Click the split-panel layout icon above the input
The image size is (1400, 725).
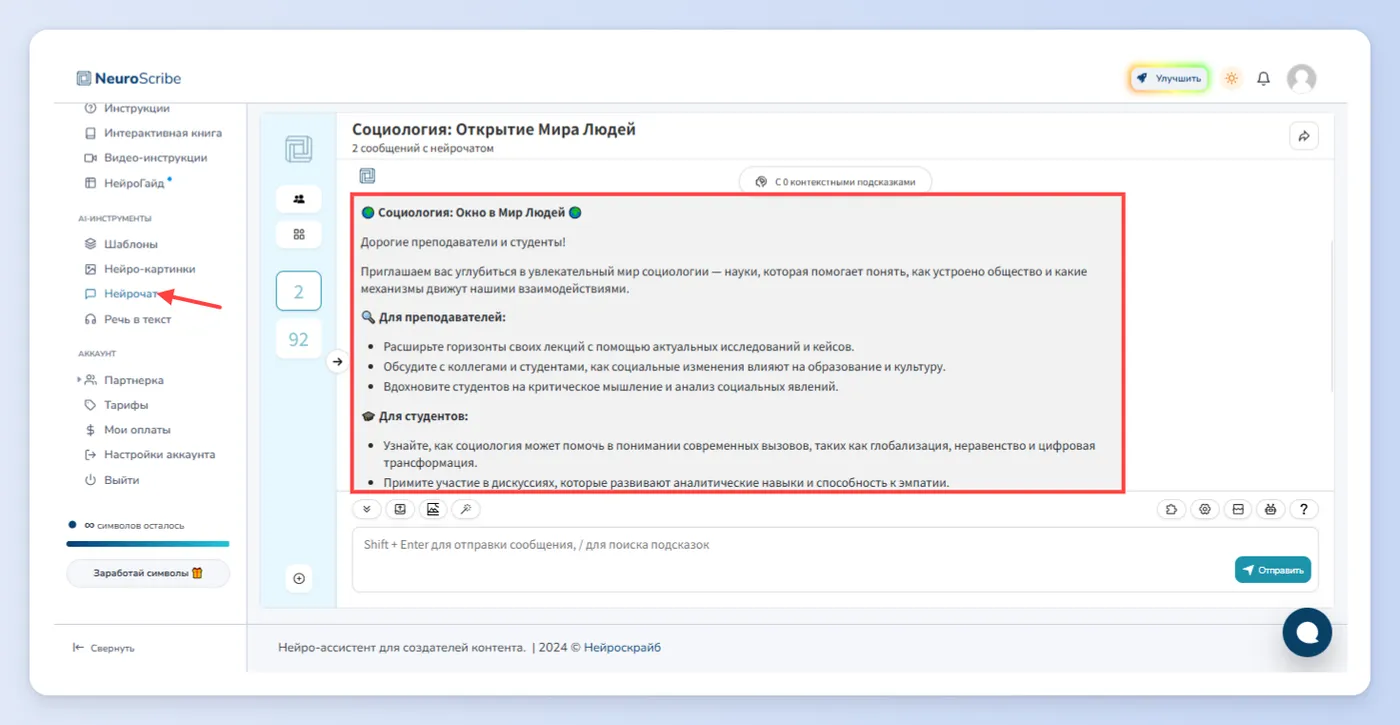click(1238, 509)
